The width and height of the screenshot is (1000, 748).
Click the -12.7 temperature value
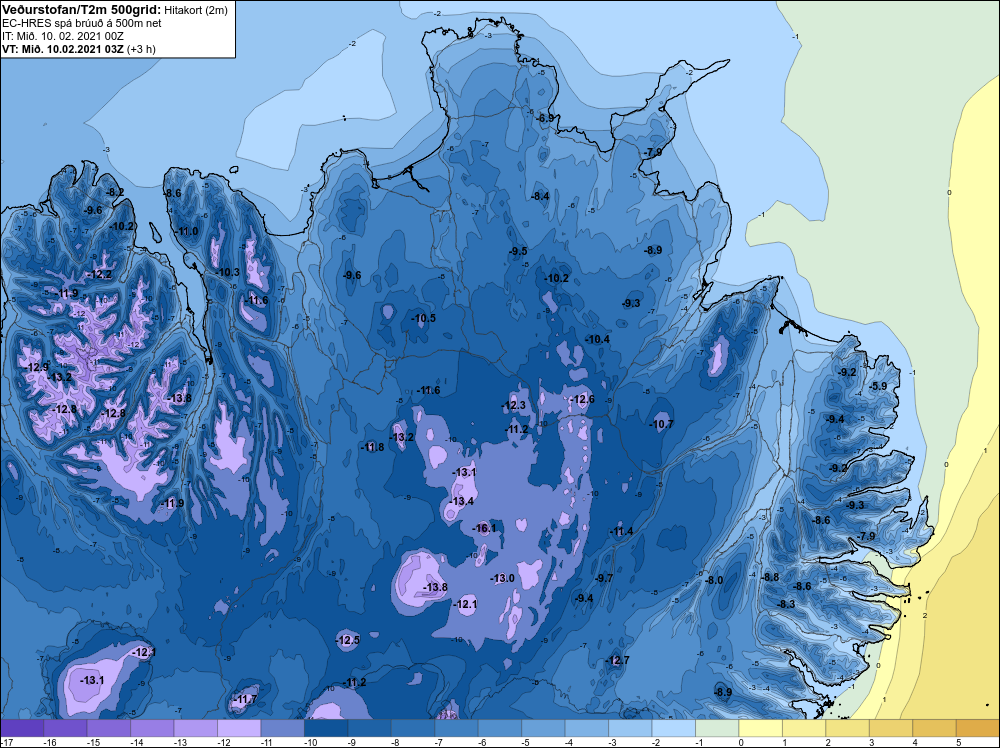click(x=617, y=660)
